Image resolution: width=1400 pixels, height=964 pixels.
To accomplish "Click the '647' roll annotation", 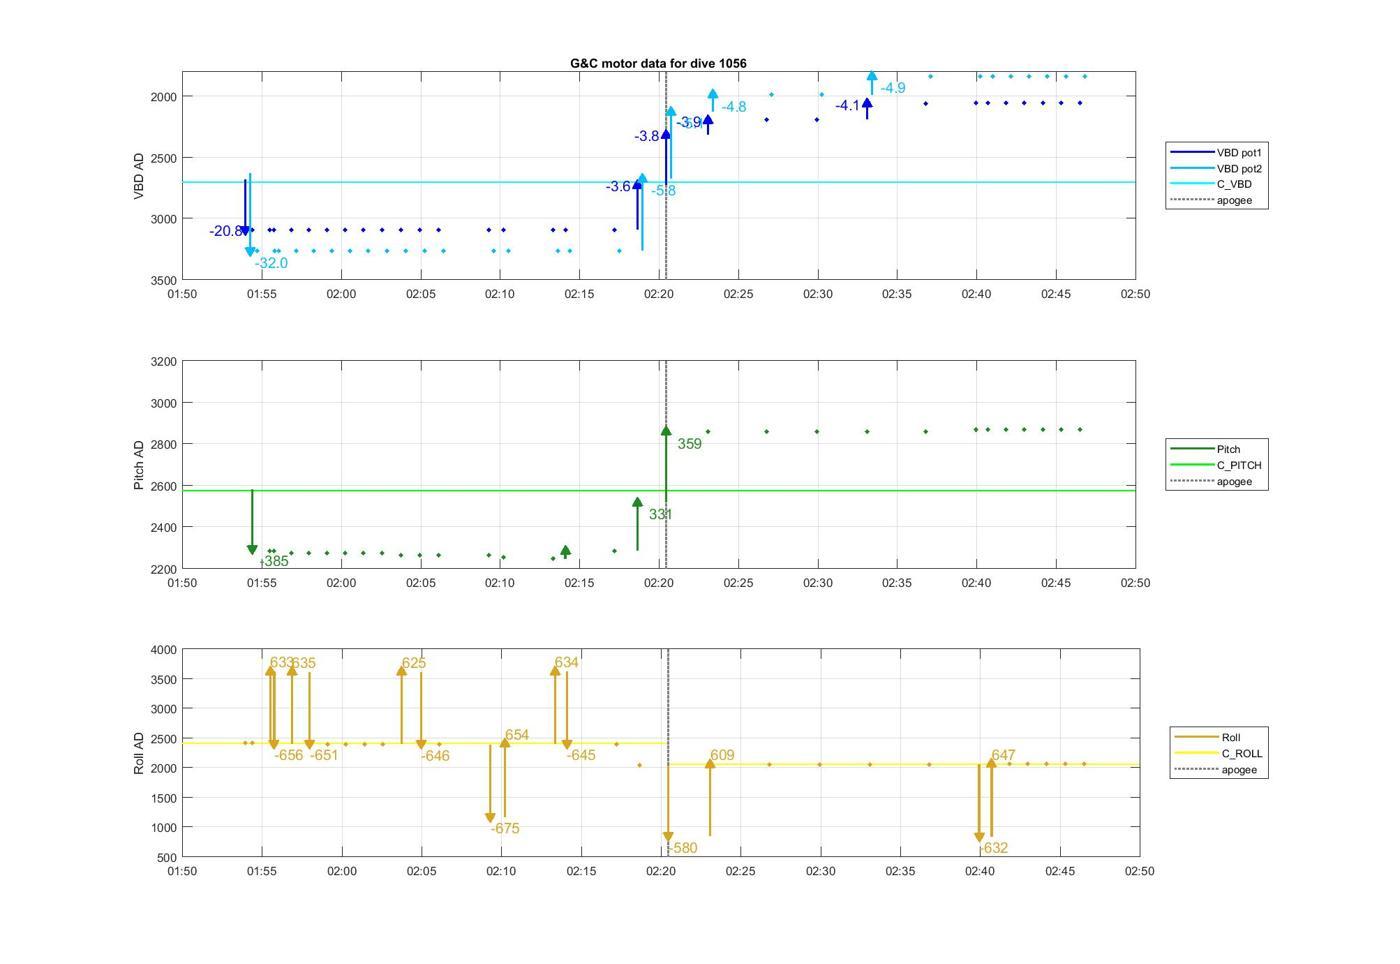I will (1003, 755).
